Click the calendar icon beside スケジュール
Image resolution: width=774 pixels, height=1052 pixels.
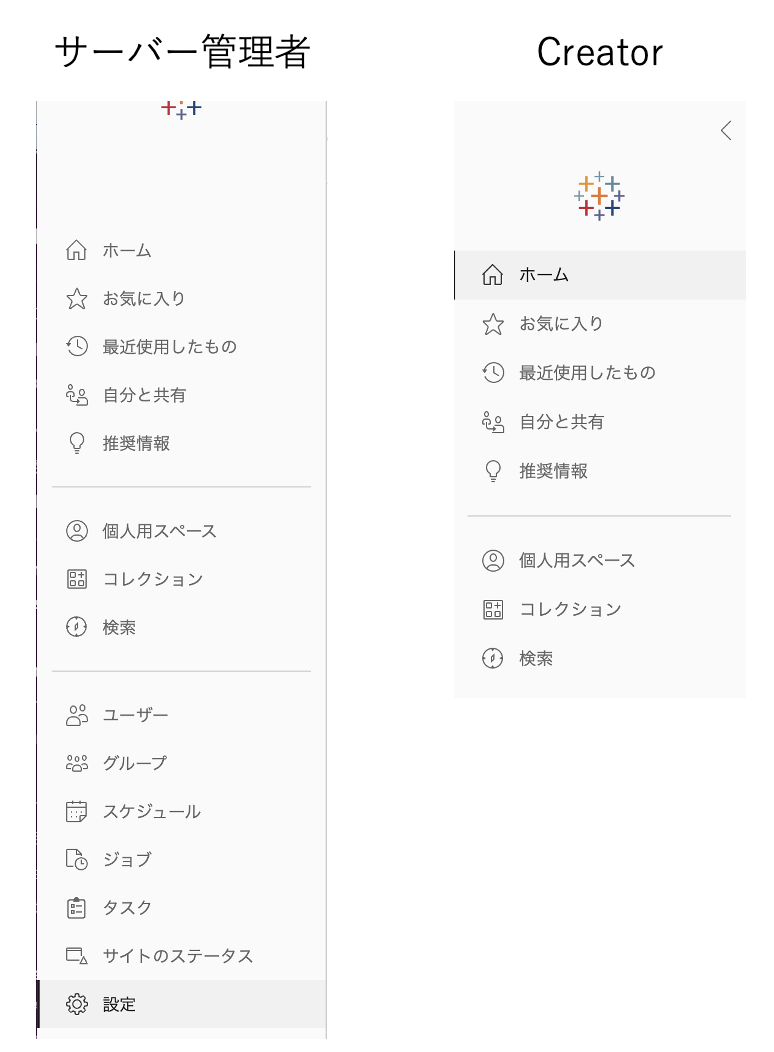point(77,812)
